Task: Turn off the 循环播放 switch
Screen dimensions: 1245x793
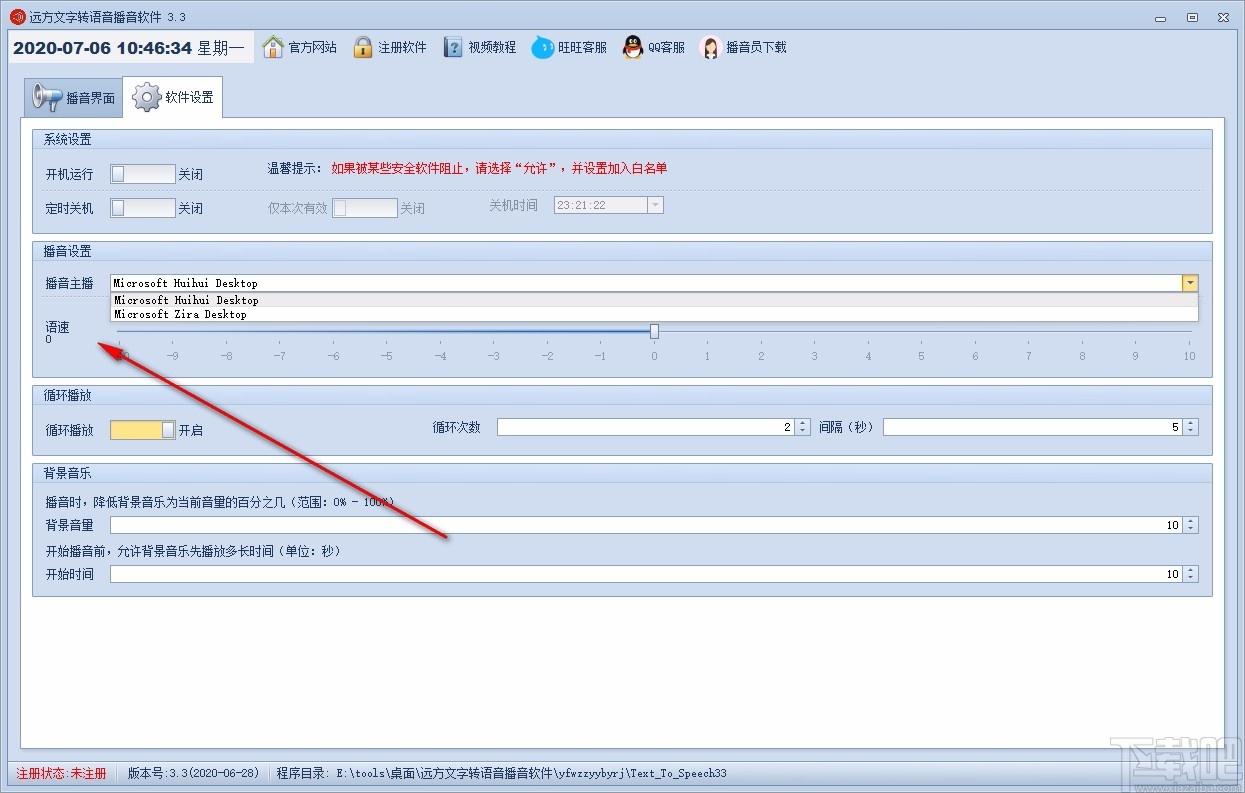Action: tap(143, 430)
